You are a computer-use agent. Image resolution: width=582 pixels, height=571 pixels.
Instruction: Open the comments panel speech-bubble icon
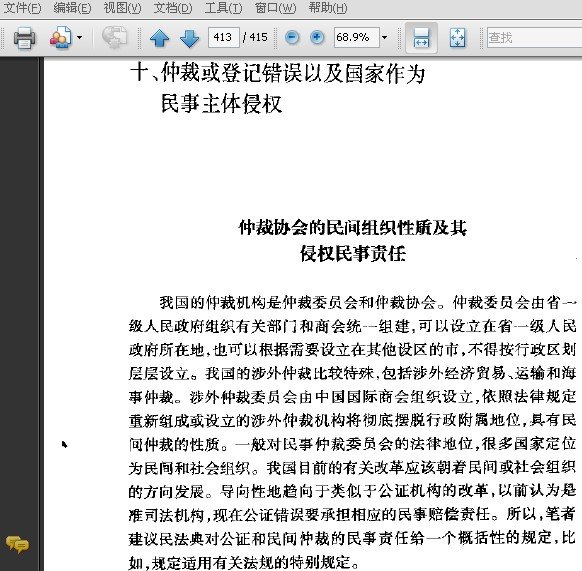pyautogui.click(x=17, y=545)
